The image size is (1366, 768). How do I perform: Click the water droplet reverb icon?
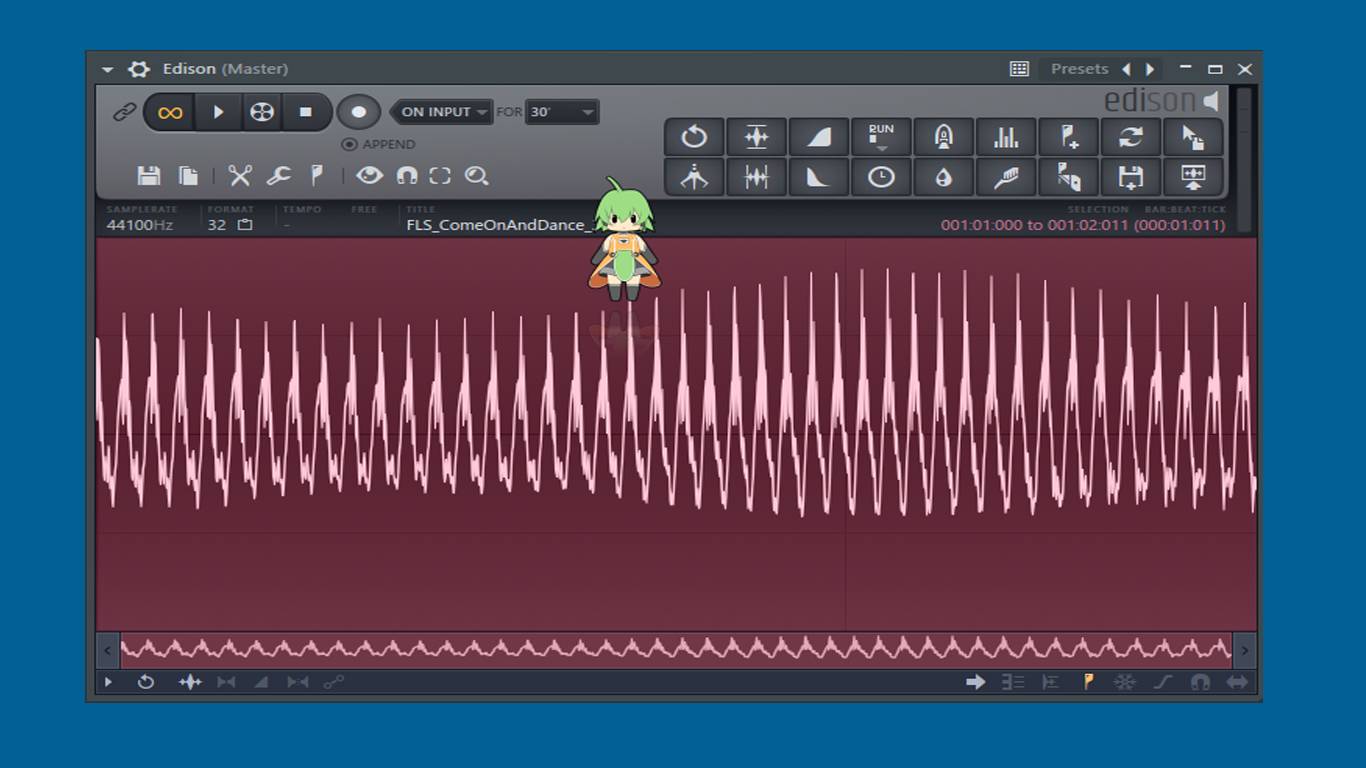[943, 177]
